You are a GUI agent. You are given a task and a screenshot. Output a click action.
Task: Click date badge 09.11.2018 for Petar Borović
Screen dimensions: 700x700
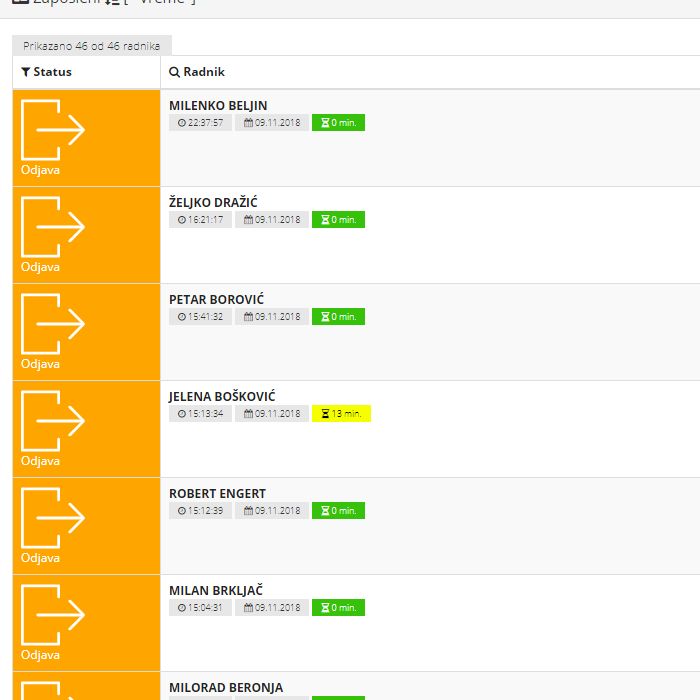tap(272, 316)
